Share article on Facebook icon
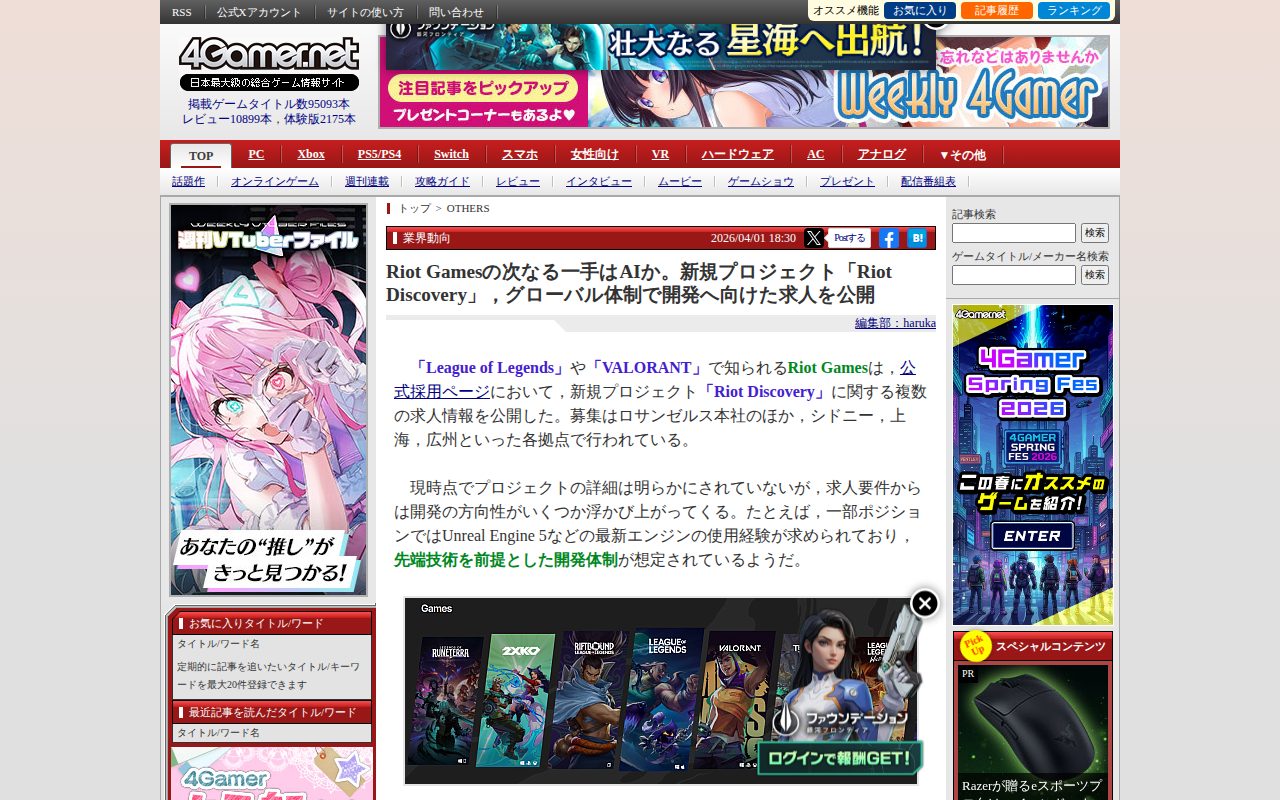The image size is (1280, 800). tap(888, 238)
